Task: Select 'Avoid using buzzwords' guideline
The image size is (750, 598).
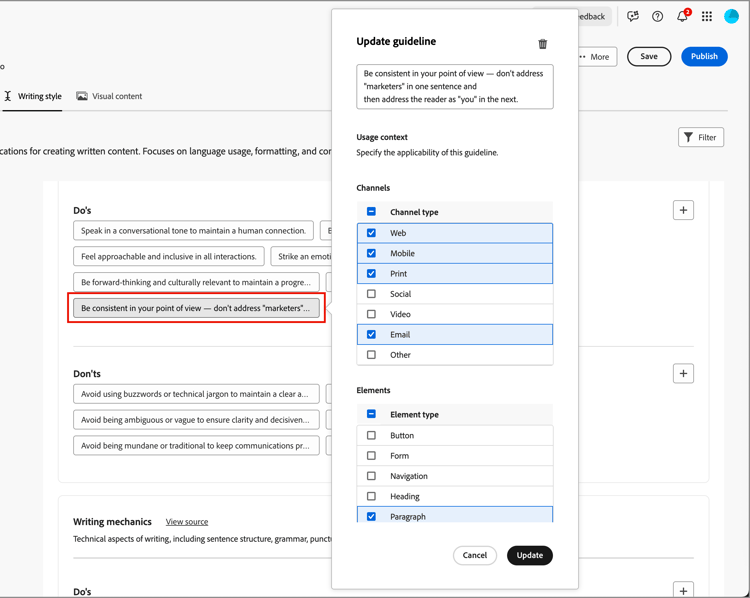Action: click(x=196, y=394)
